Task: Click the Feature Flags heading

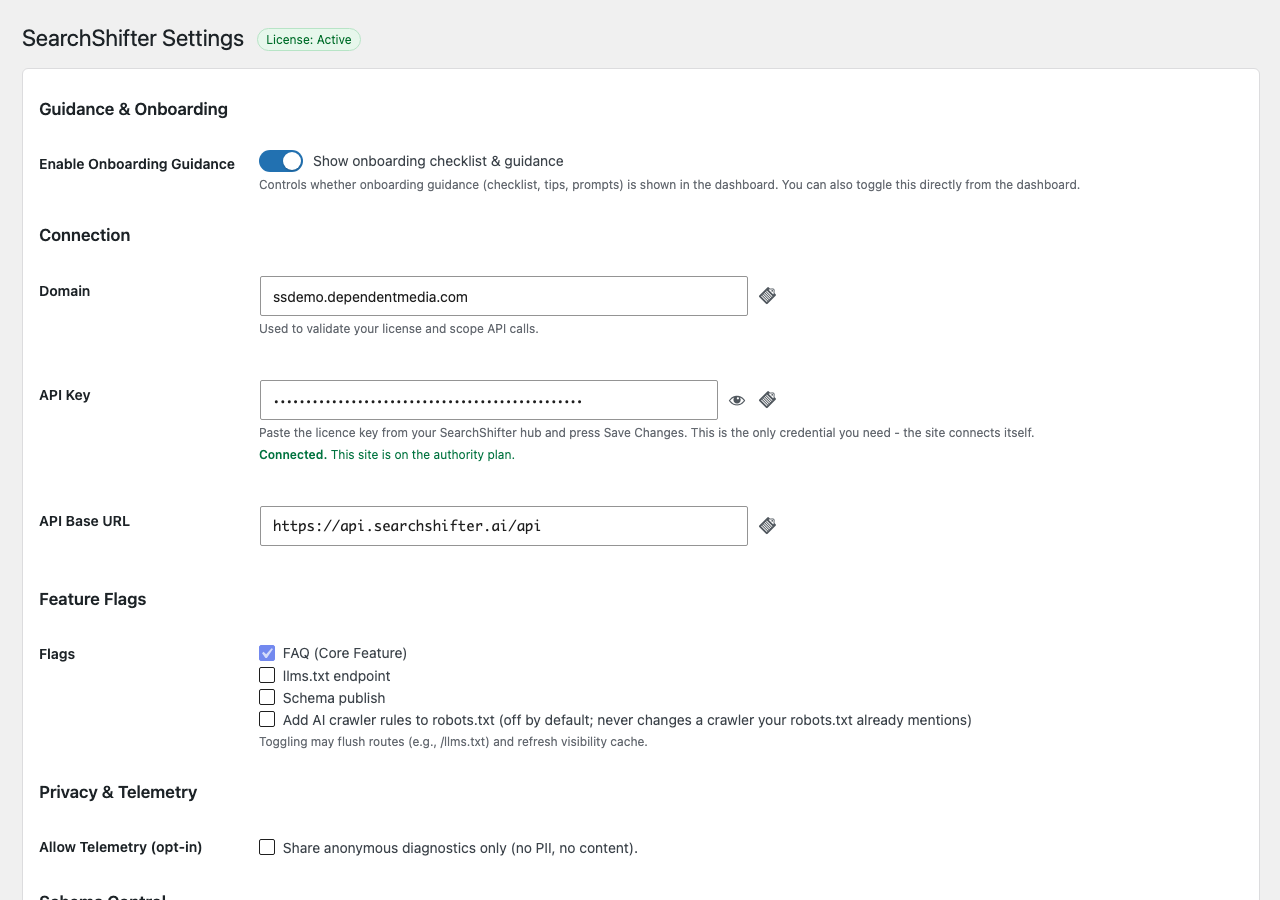Action: coord(93,599)
